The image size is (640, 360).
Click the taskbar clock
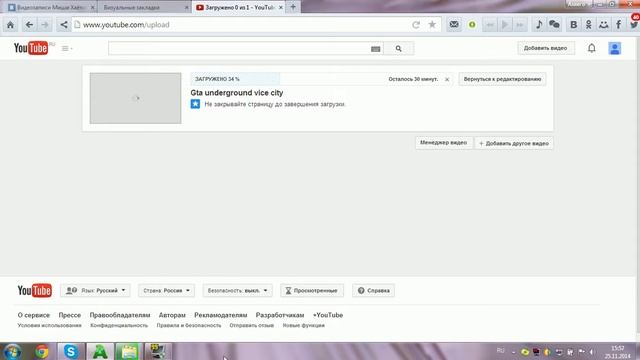tap(618, 352)
